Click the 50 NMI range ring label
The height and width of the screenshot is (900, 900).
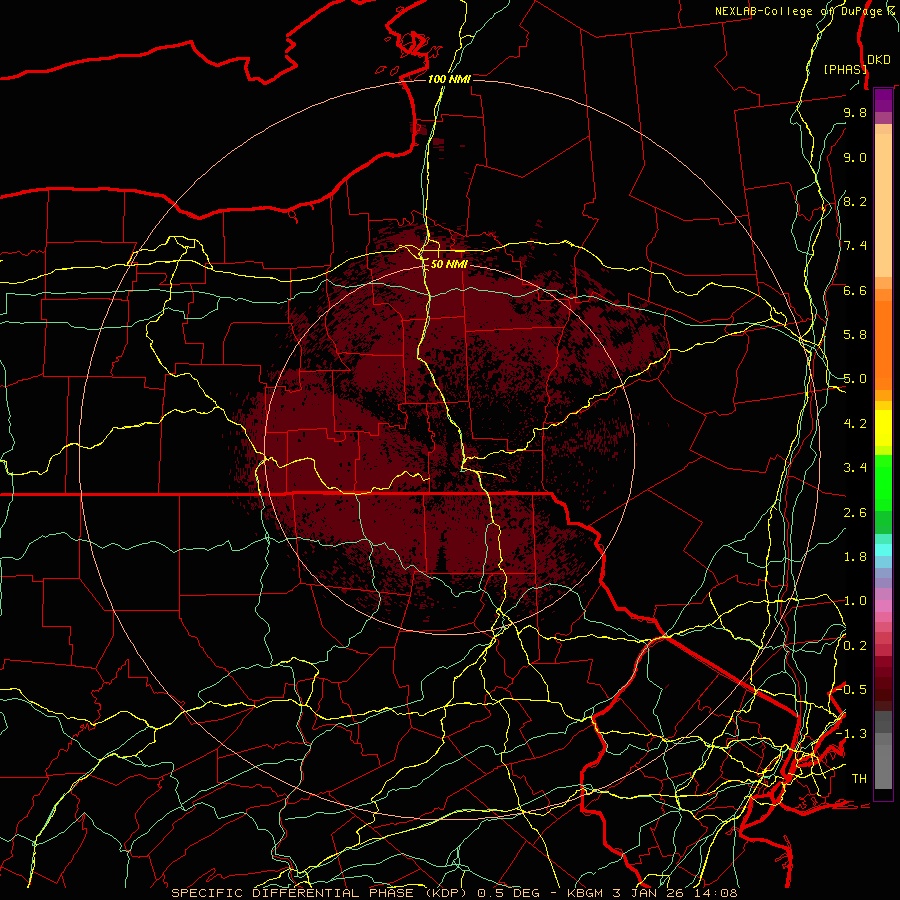pos(449,264)
